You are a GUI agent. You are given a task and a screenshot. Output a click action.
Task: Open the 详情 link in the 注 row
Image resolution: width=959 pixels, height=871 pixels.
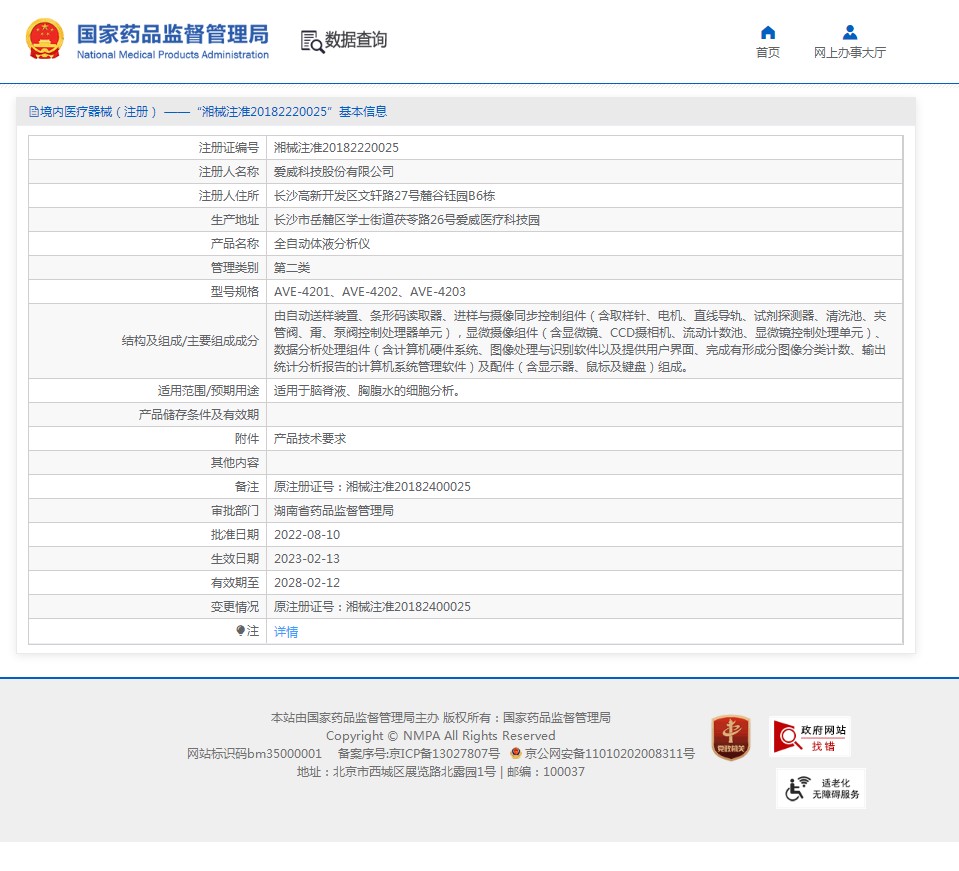coord(286,632)
